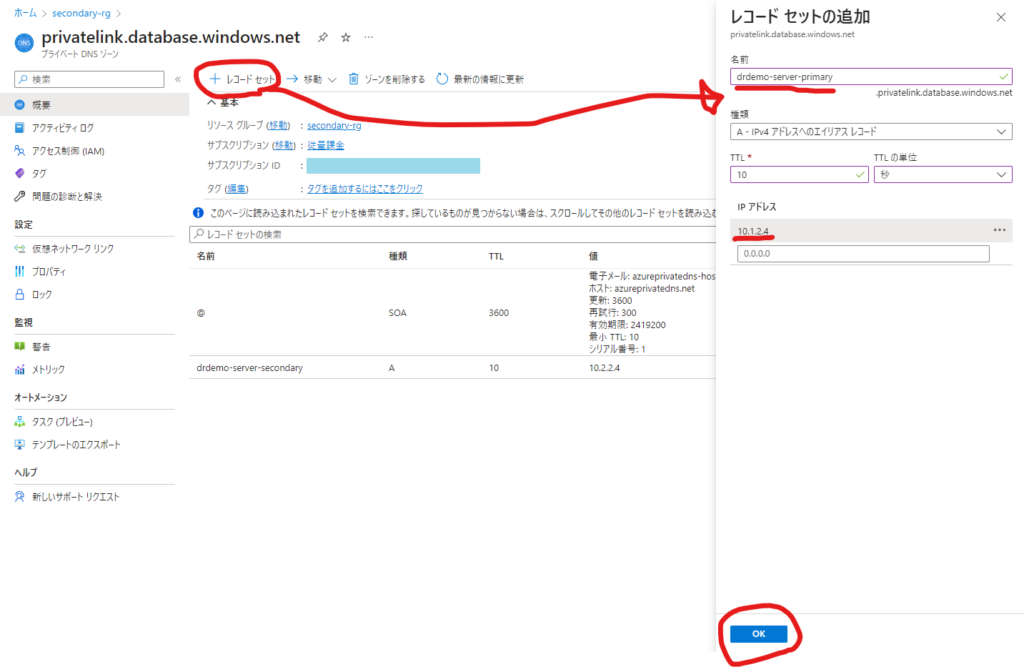Click the 名前 column header

206,256
